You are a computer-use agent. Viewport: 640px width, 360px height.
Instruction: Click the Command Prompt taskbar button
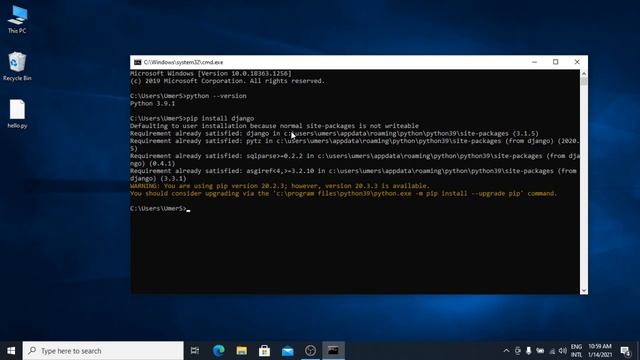[x=333, y=351]
